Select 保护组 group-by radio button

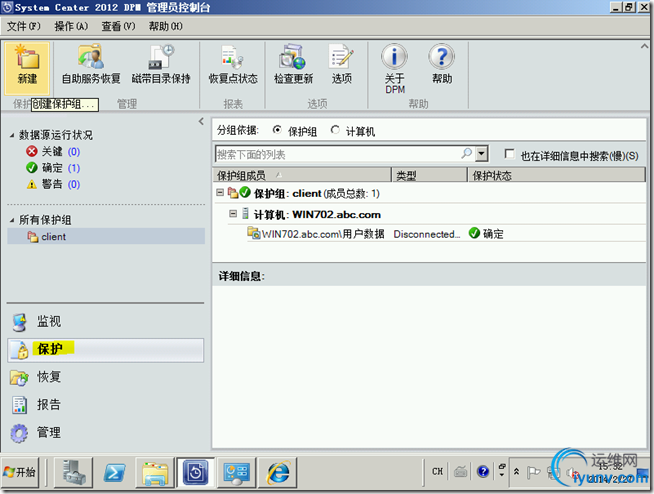click(x=277, y=130)
